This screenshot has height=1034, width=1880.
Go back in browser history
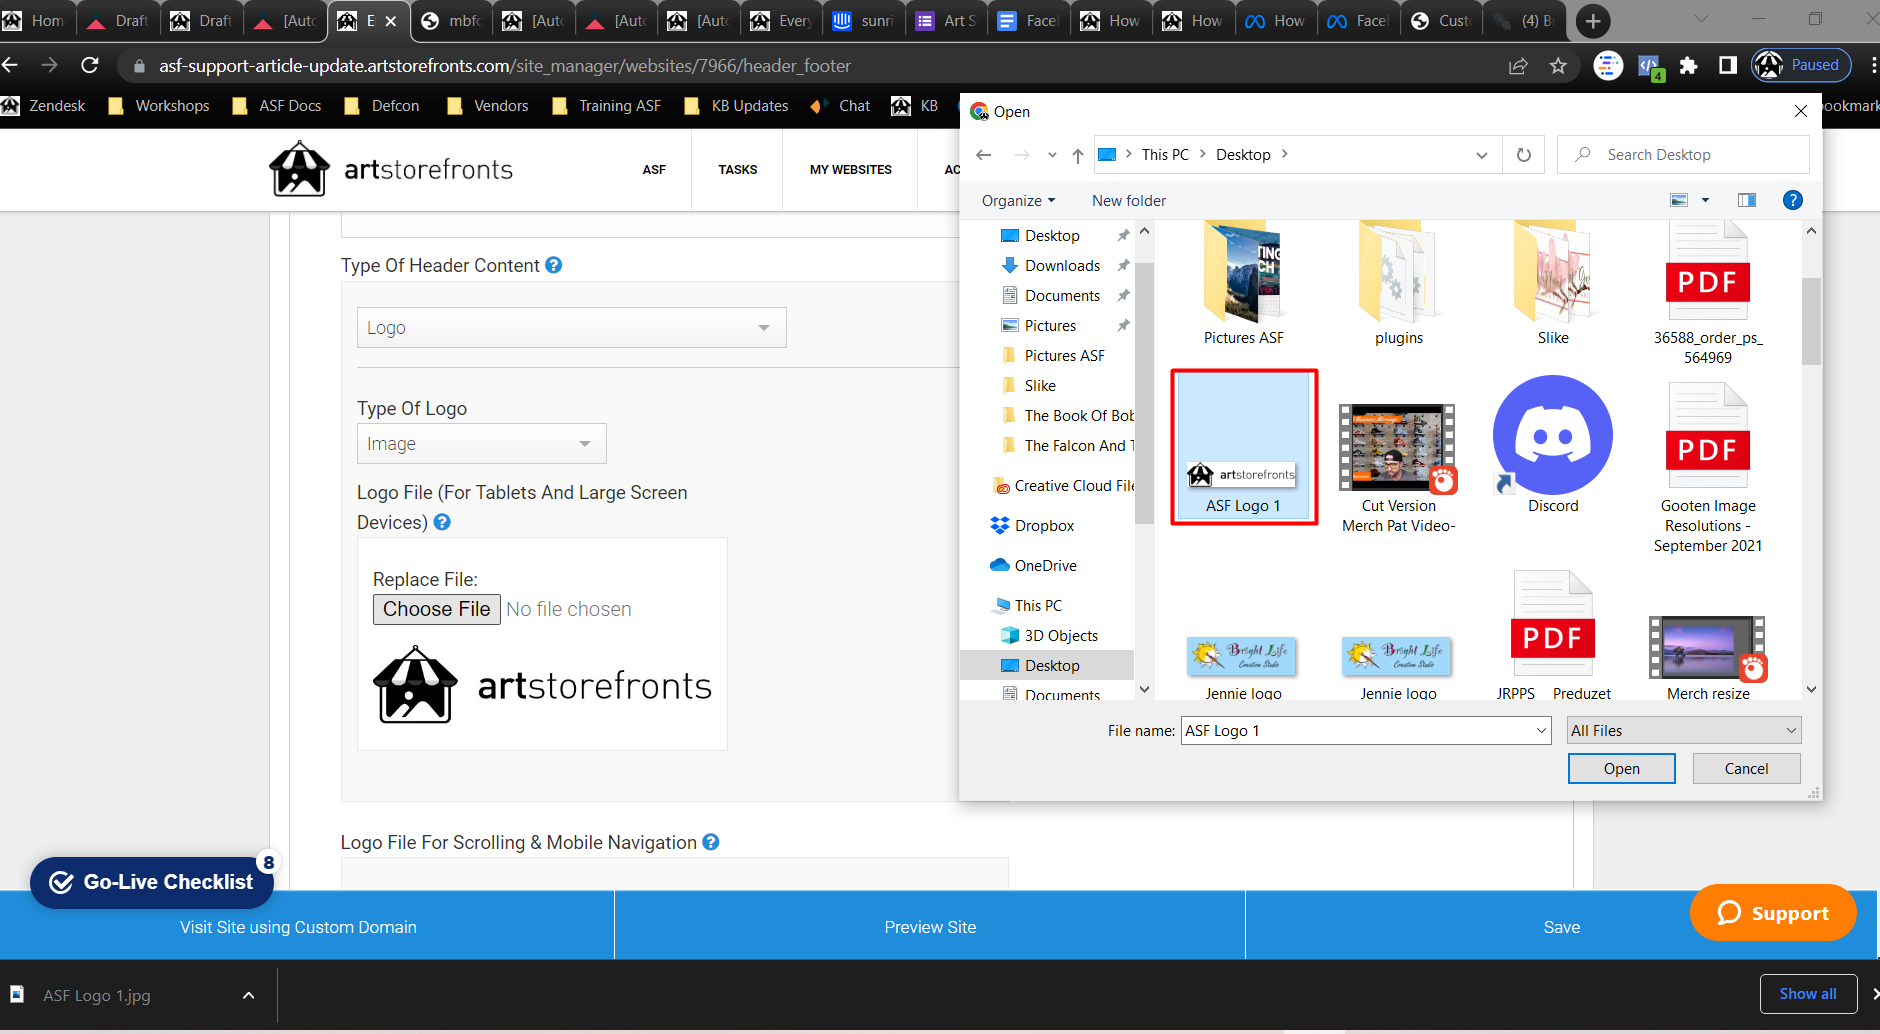[11, 65]
